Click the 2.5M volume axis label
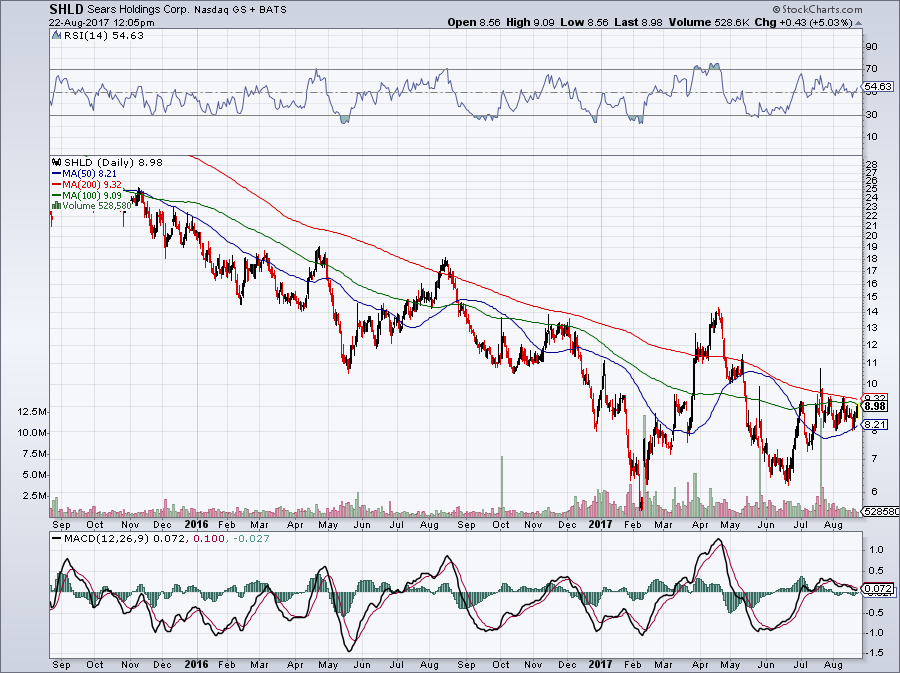 (x=34, y=495)
